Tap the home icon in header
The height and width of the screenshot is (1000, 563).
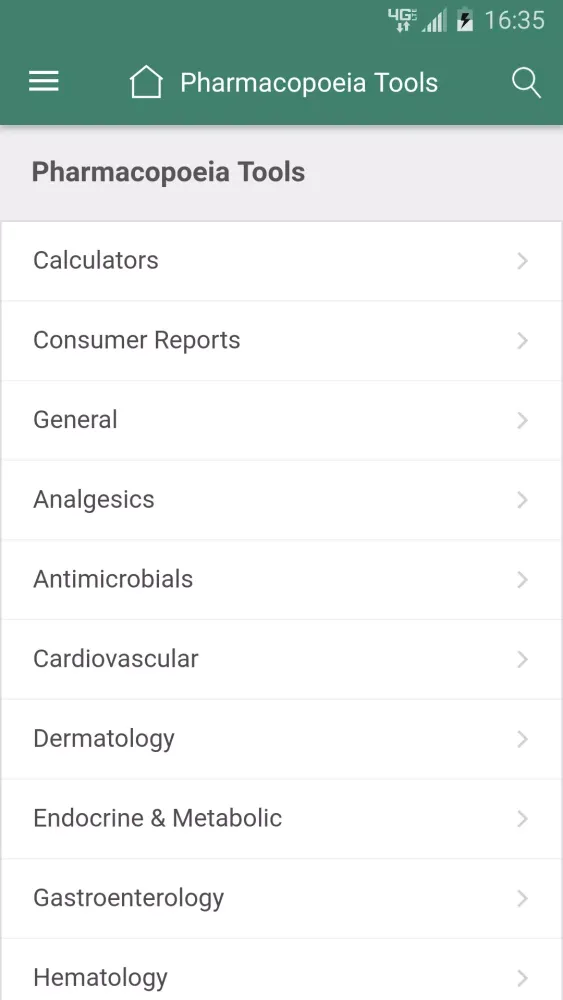coord(146,82)
